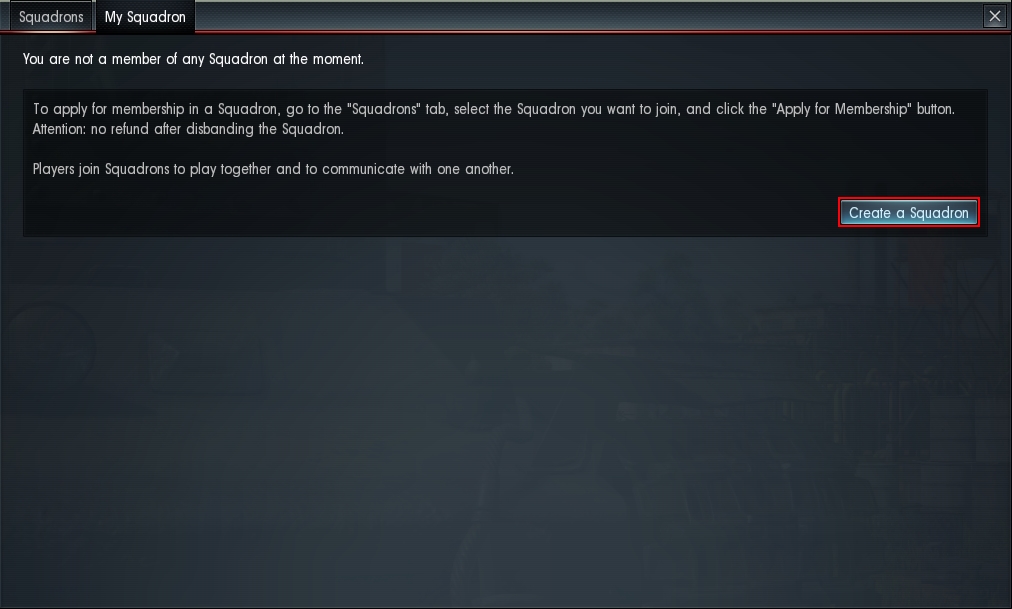Click the 'Players join Squadrons' description line
1012x609 pixels.
273,169
